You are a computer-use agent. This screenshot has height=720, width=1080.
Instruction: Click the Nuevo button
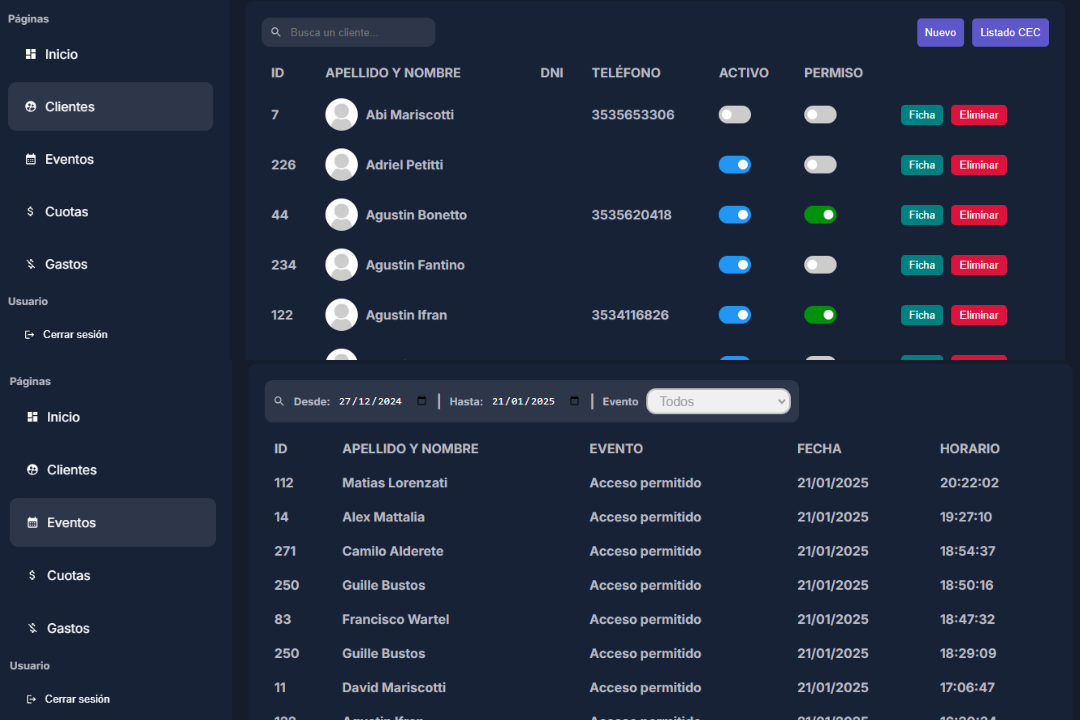940,33
